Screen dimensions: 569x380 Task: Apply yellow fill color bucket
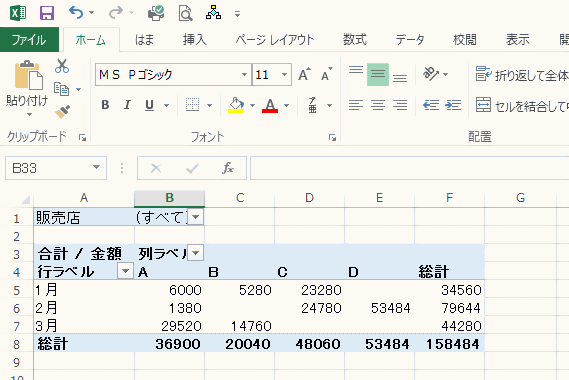[x=236, y=105]
